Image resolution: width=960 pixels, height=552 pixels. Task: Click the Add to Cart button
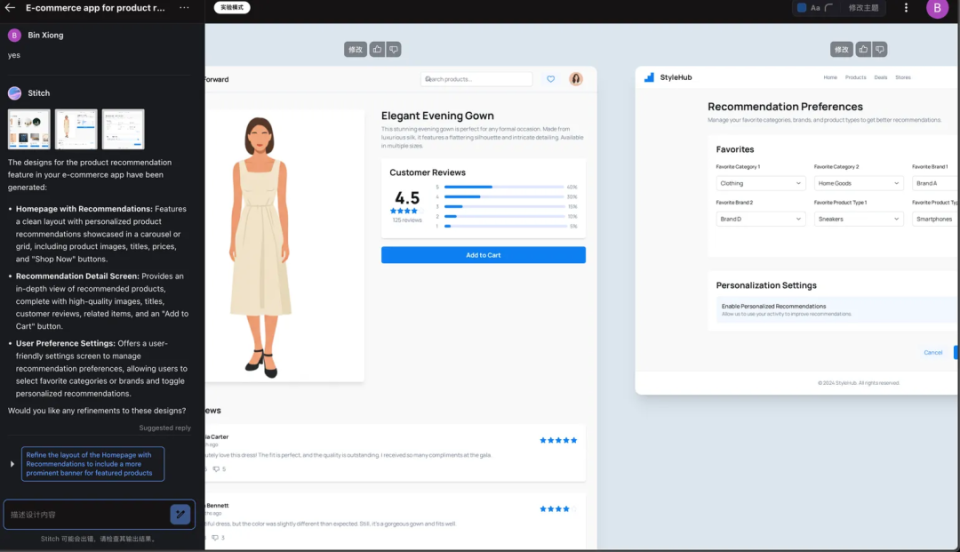tap(483, 255)
